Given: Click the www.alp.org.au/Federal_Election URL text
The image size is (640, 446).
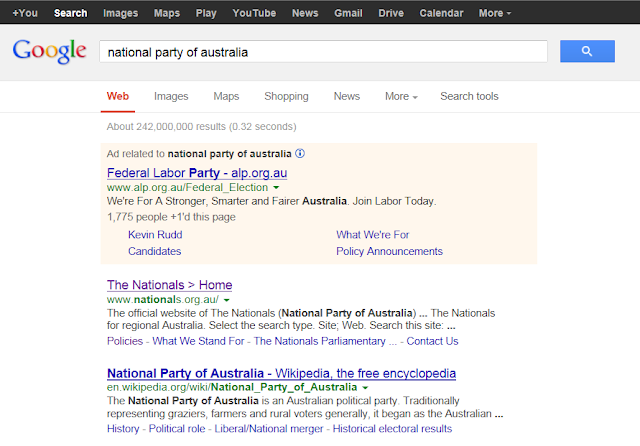Looking at the screenshot, I should pos(187,187).
